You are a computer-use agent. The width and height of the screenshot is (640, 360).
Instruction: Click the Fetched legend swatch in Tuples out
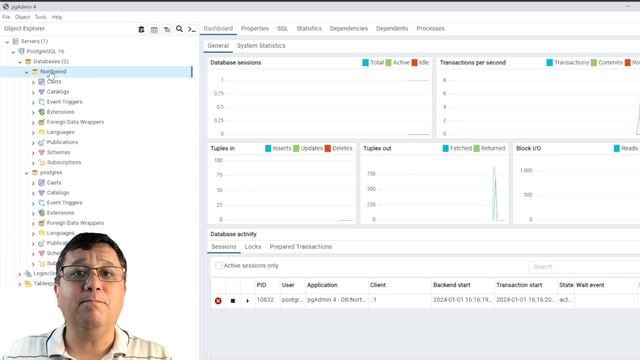pyautogui.click(x=446, y=148)
